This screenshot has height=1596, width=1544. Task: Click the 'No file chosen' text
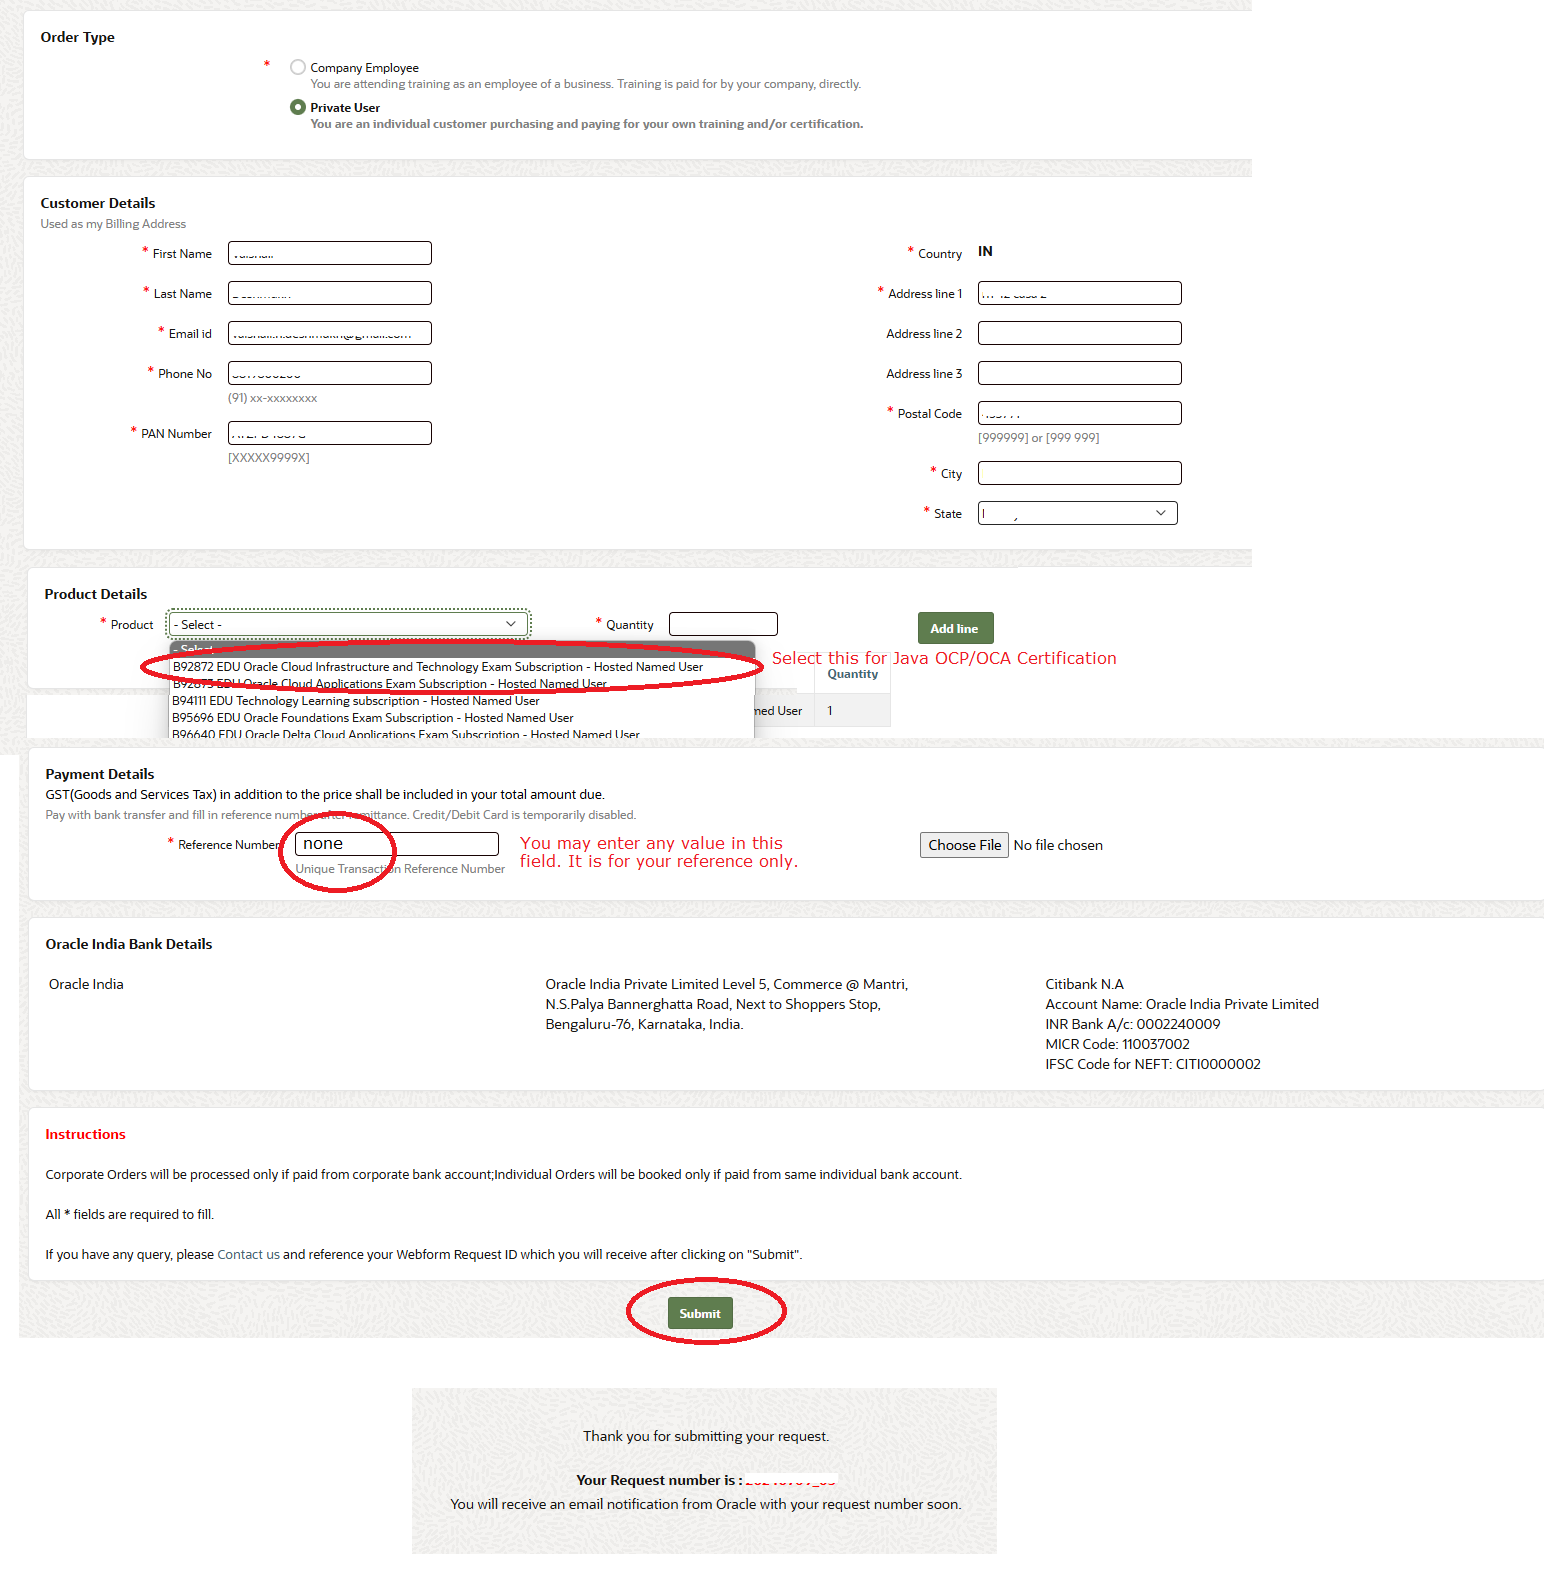tap(1058, 845)
